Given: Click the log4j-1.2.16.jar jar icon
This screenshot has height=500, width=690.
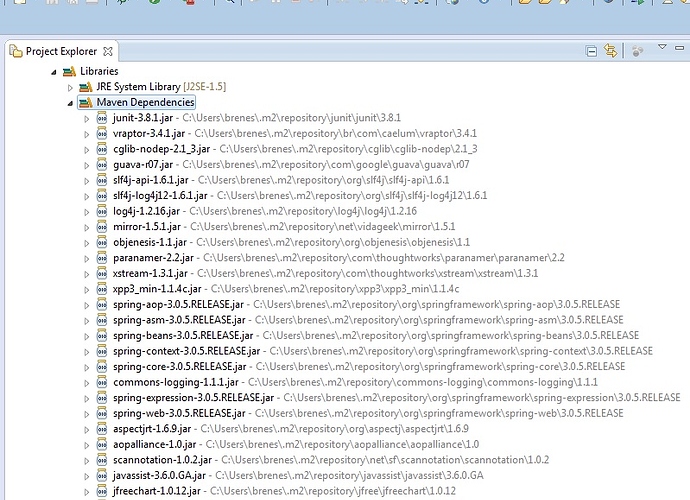Looking at the screenshot, I should point(102,211).
